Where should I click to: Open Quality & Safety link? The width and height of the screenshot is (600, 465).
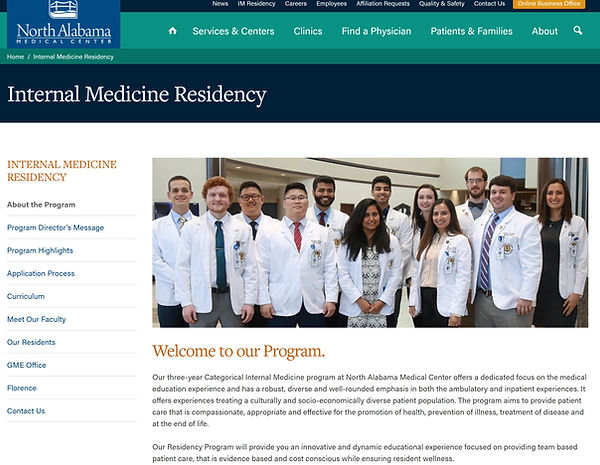click(x=442, y=4)
